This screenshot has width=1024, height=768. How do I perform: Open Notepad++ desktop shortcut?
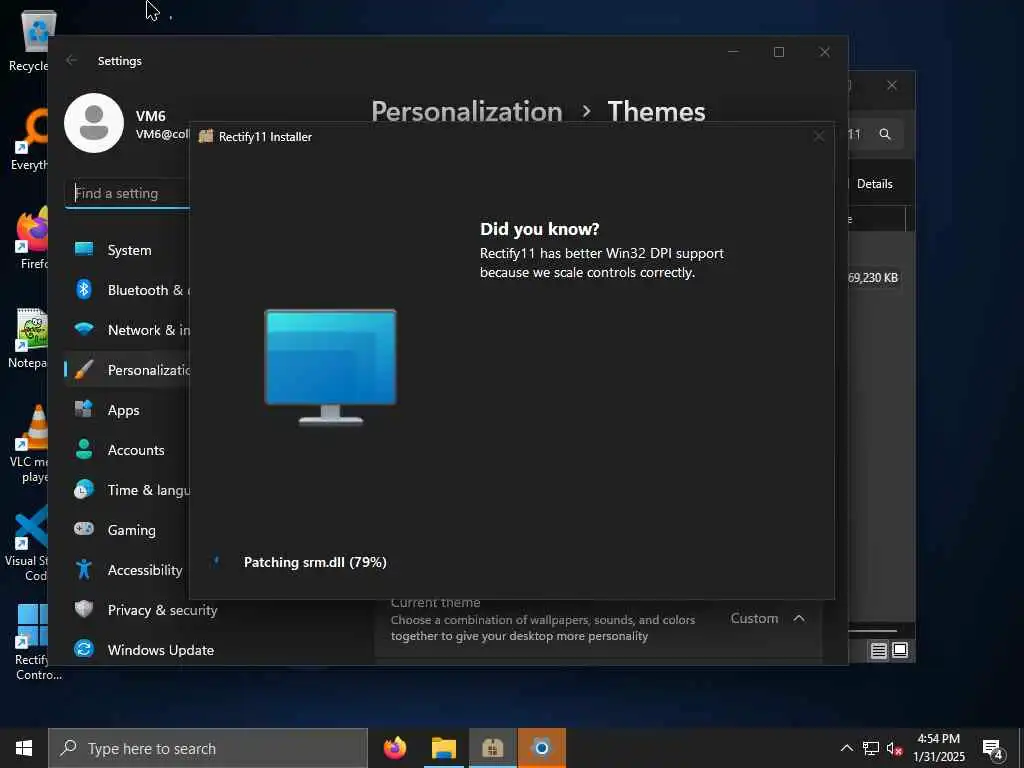pos(29,338)
